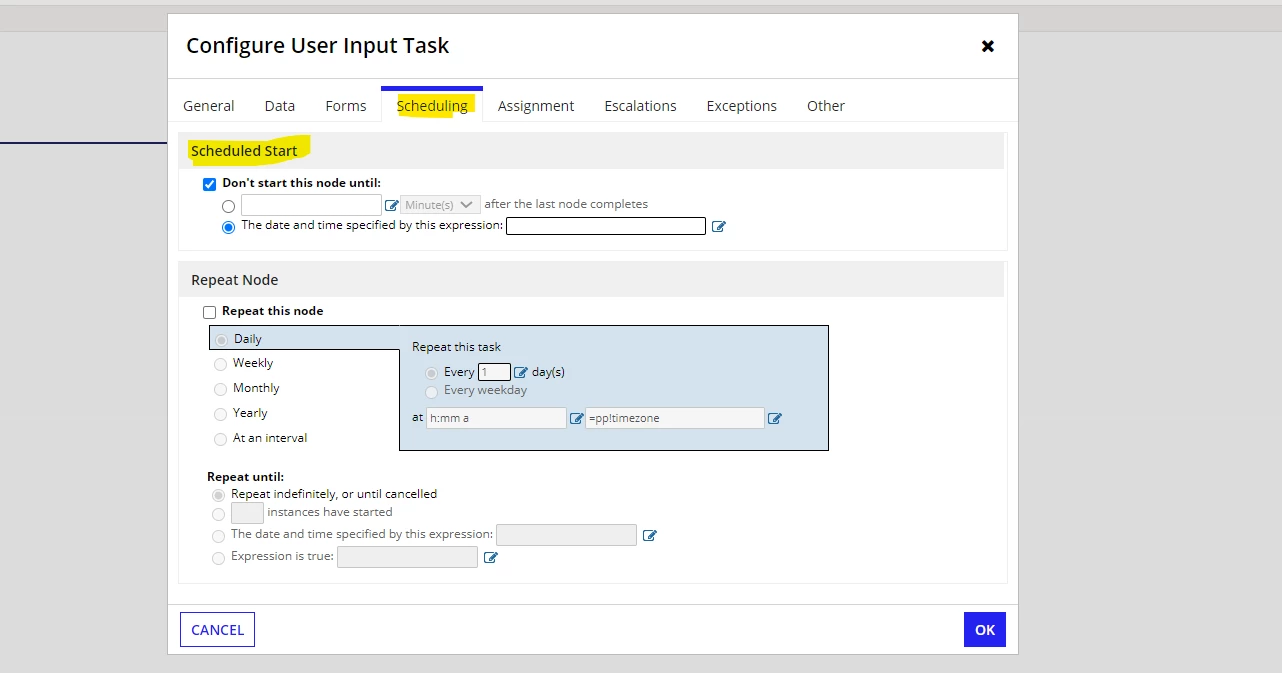
Task: Select Every N day(s) radio button
Action: (432, 373)
